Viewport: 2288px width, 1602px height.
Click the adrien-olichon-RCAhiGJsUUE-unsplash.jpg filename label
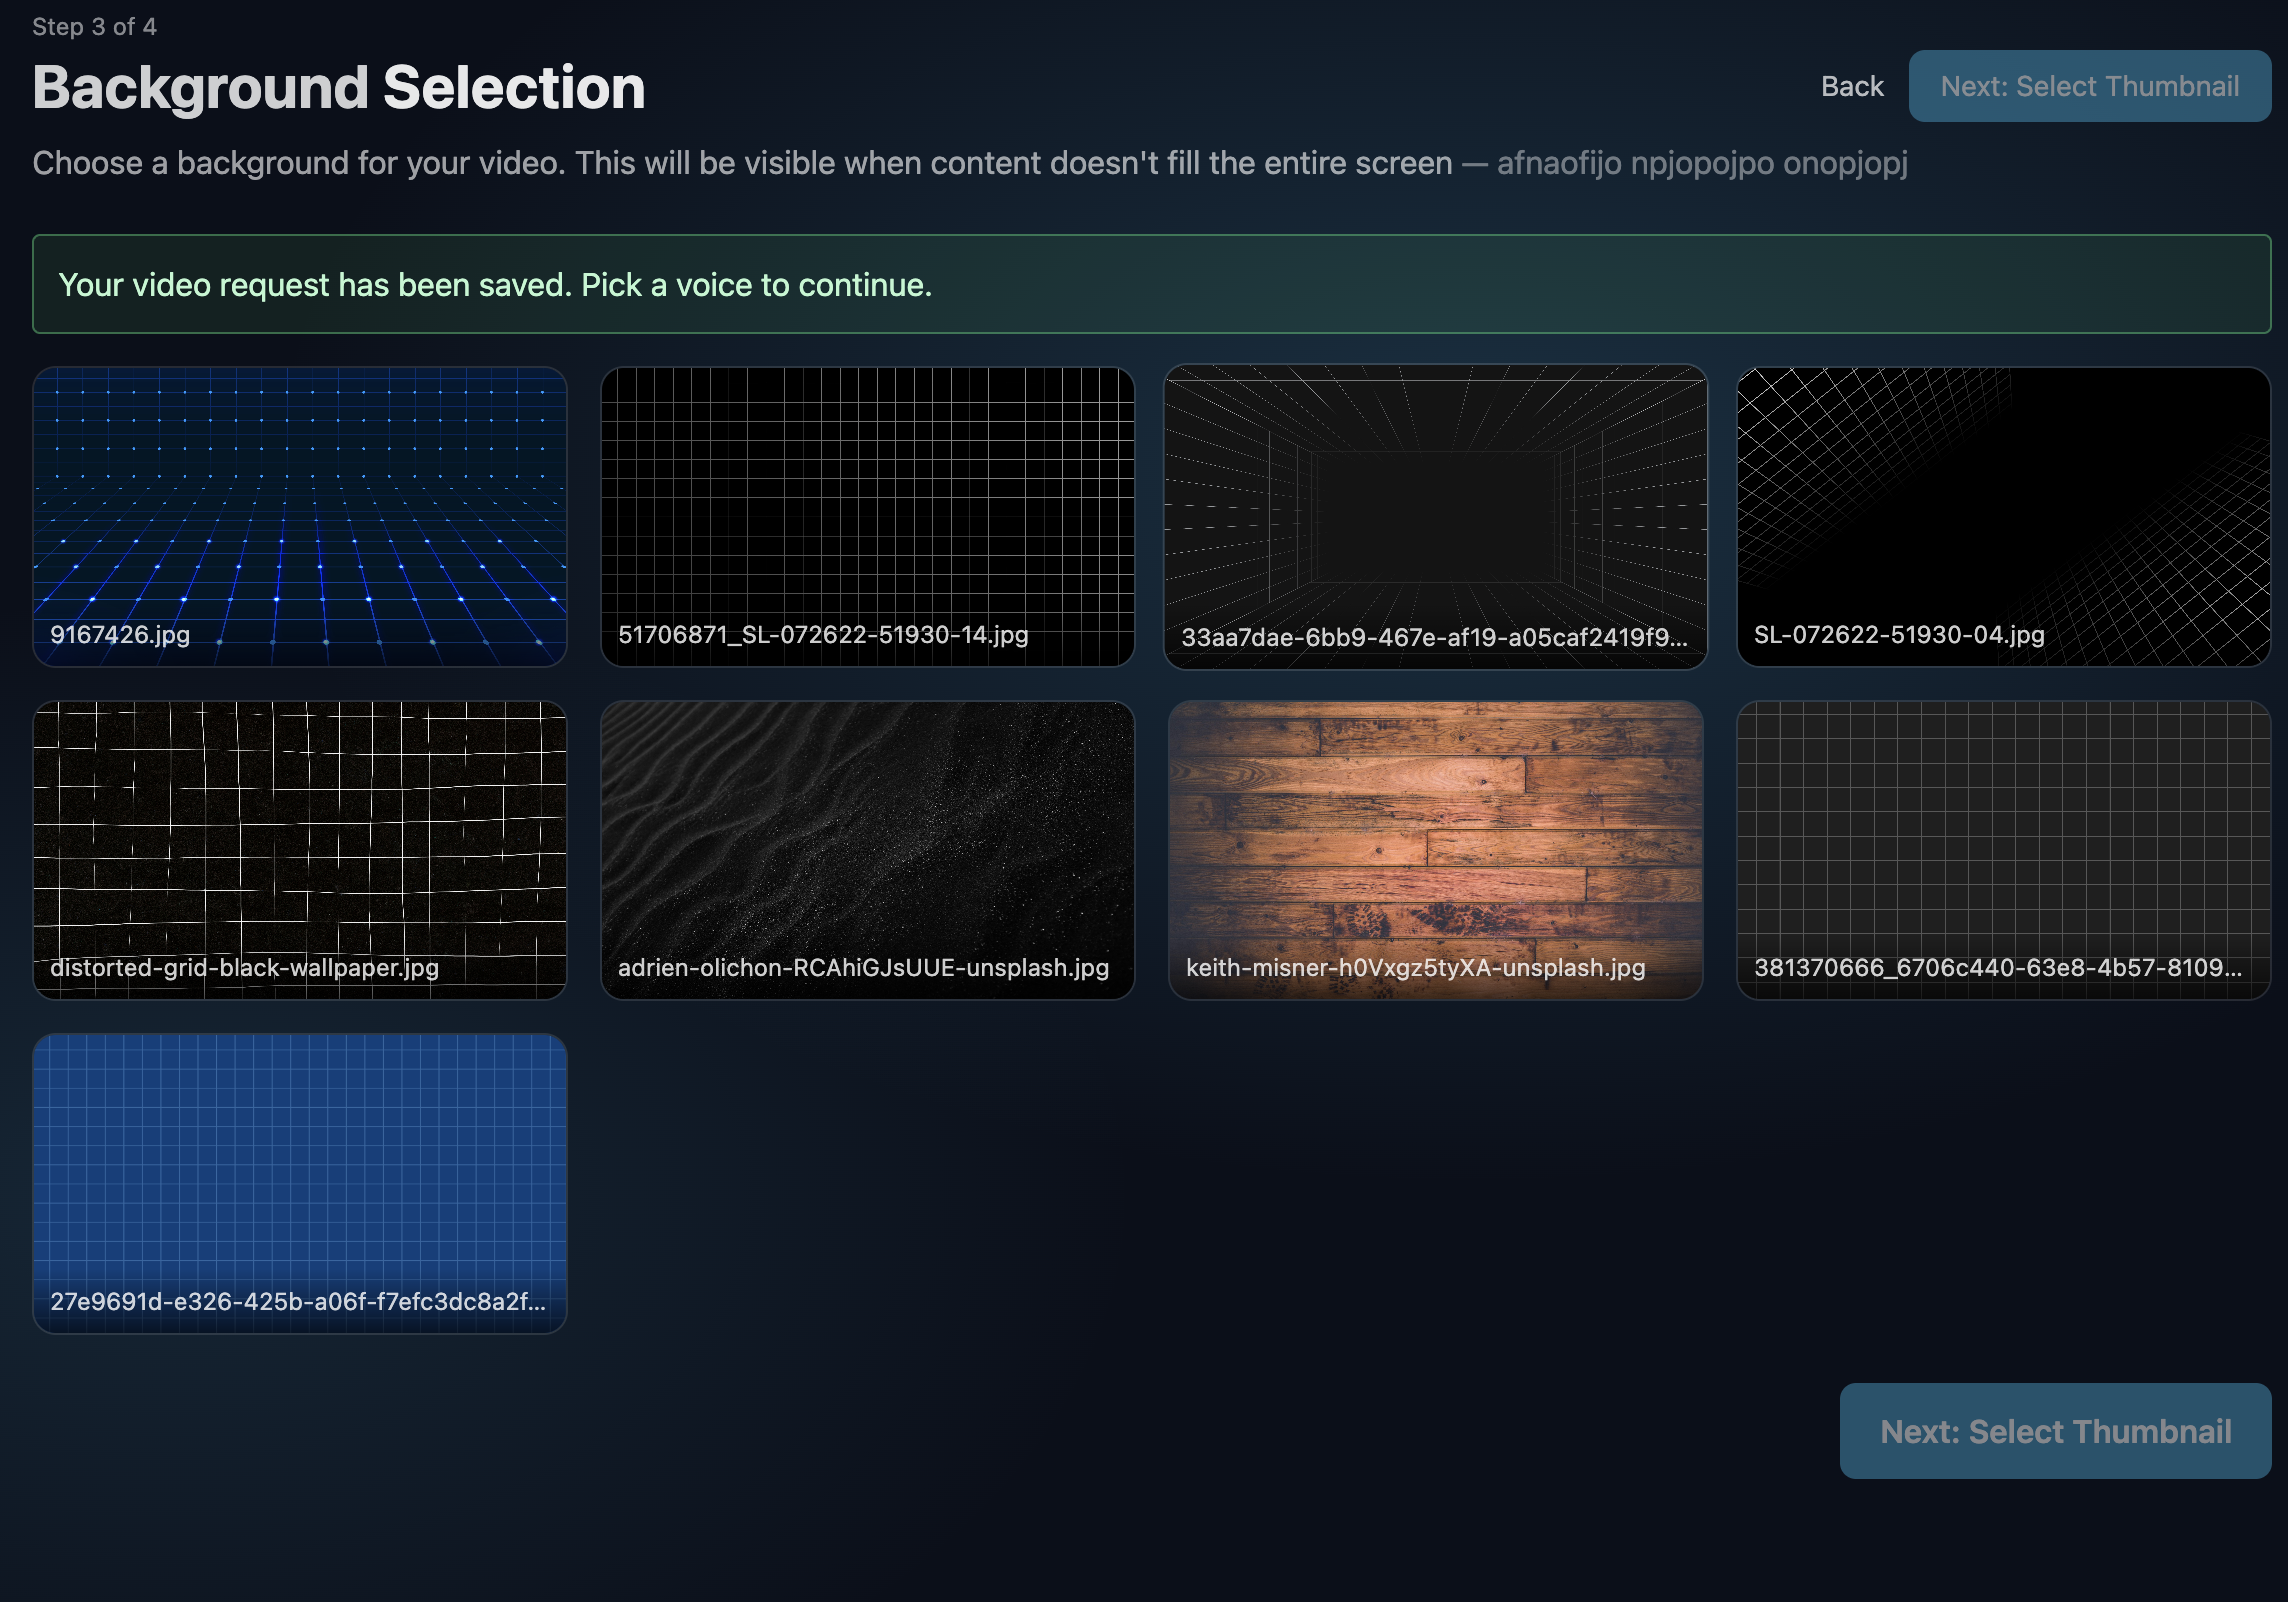863,968
